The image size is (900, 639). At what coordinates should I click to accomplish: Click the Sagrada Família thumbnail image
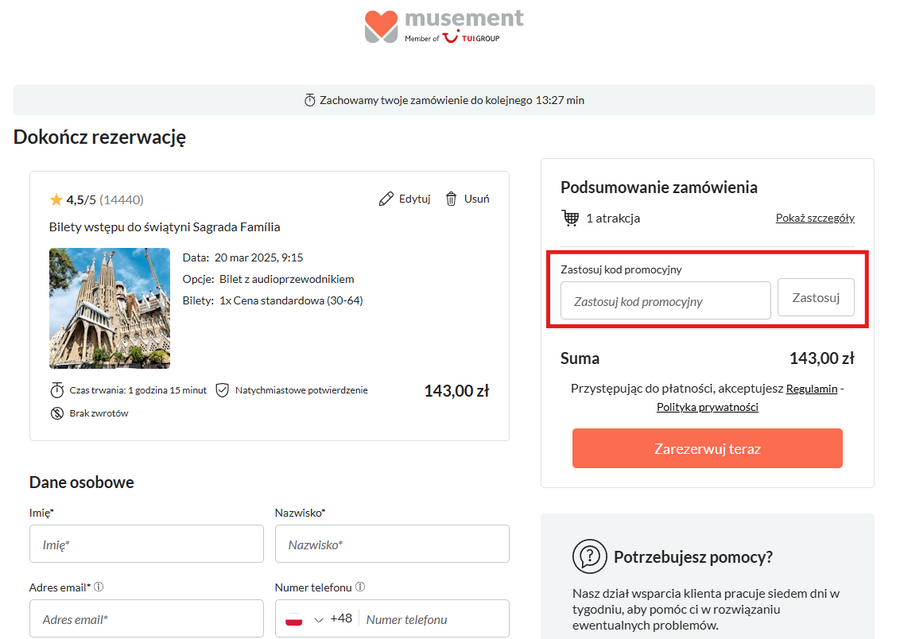point(109,308)
